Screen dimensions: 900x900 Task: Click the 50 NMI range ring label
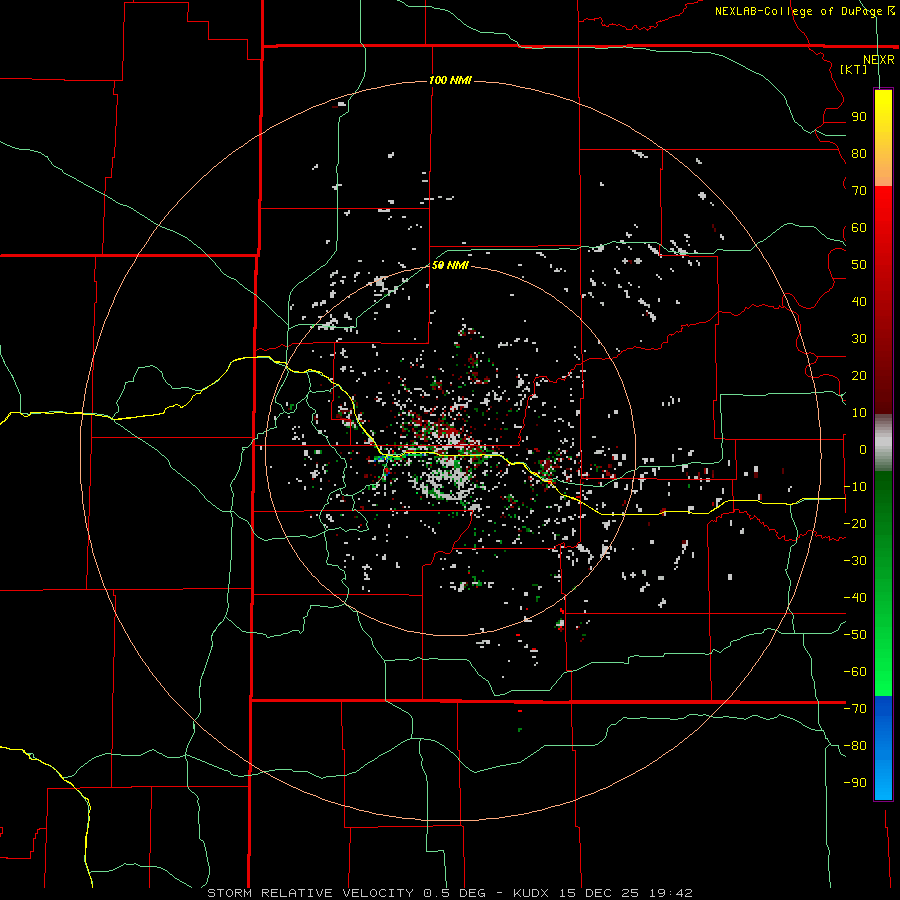click(450, 265)
